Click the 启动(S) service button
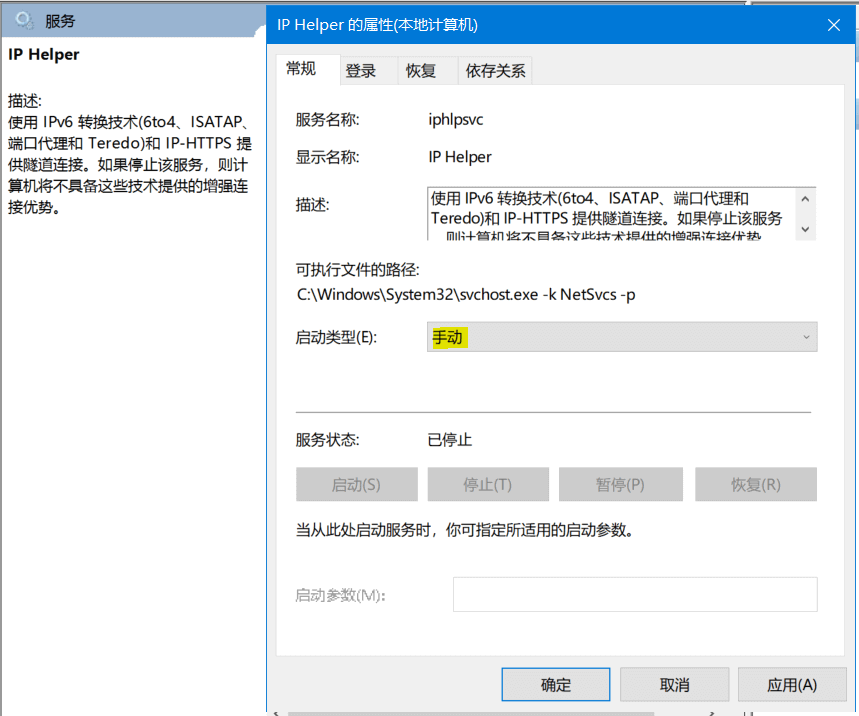Screen dimensions: 859x716 click(x=356, y=484)
